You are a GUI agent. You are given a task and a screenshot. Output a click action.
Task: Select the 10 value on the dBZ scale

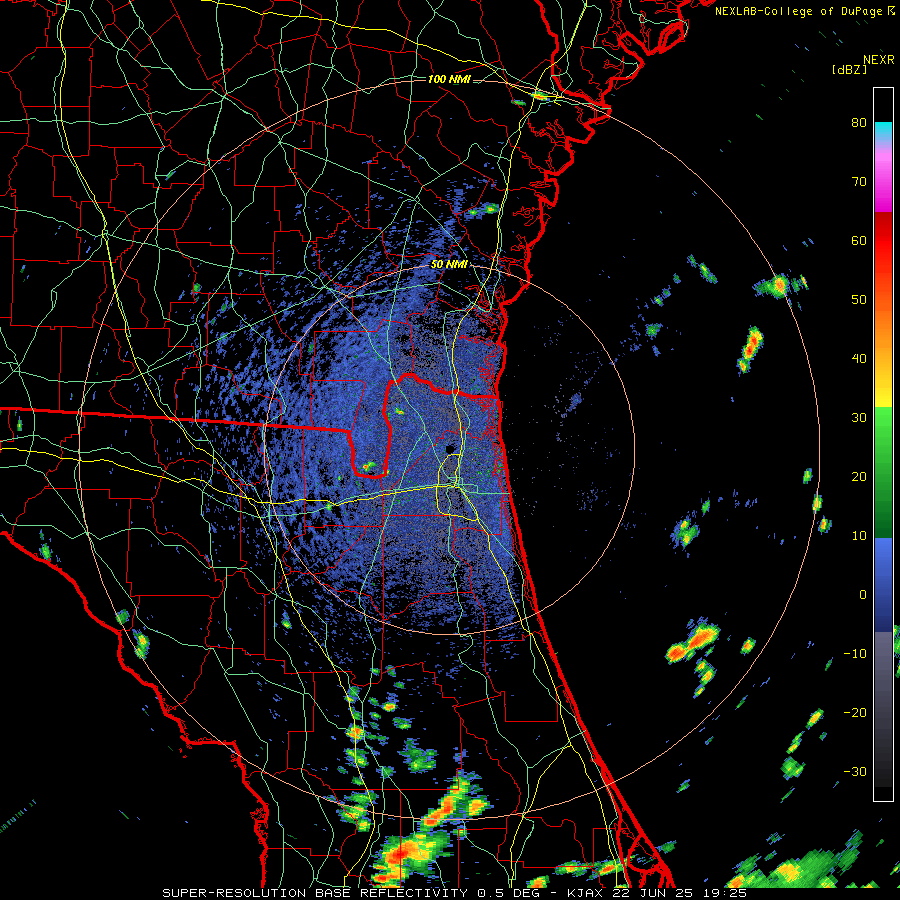859,536
